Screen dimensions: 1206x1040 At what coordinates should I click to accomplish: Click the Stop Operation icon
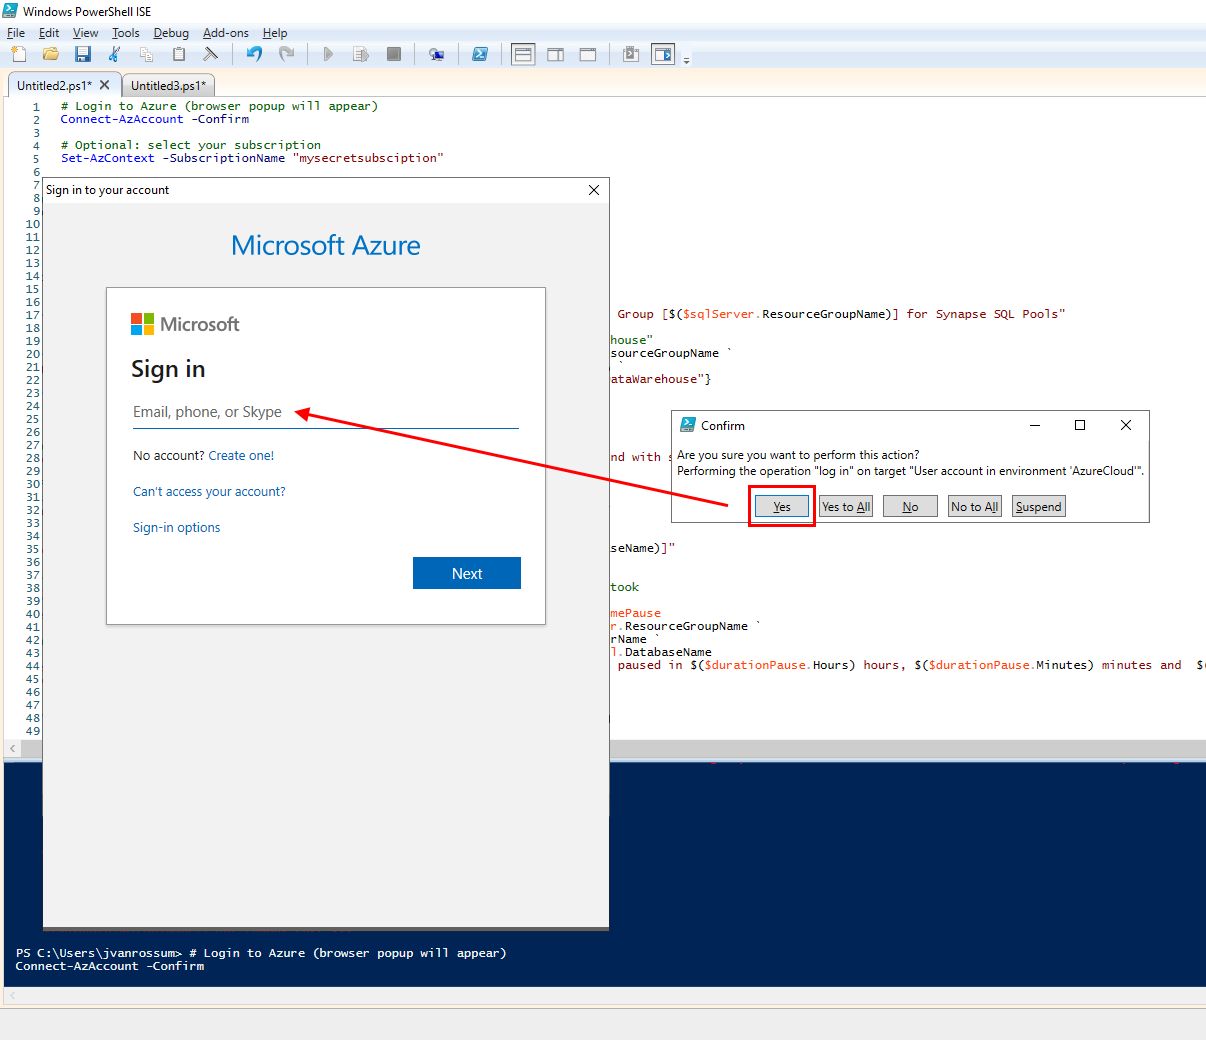point(394,54)
